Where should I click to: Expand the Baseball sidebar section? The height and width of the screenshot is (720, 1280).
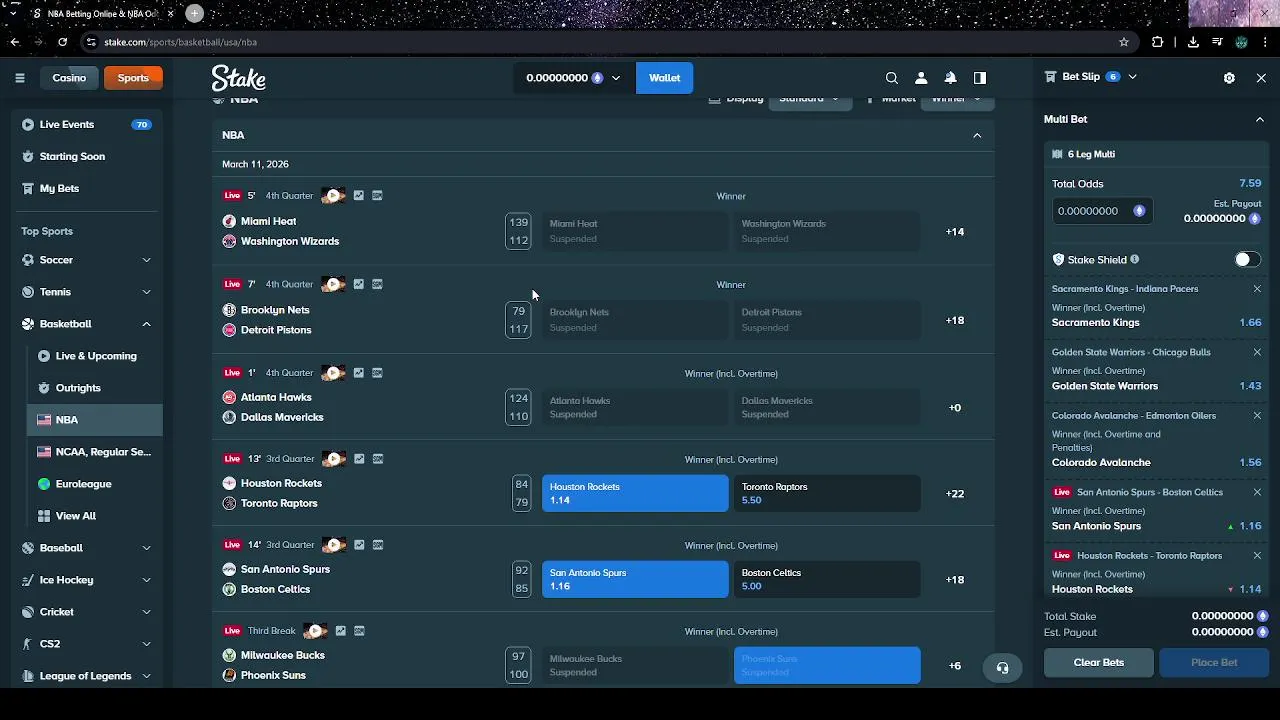(x=146, y=548)
